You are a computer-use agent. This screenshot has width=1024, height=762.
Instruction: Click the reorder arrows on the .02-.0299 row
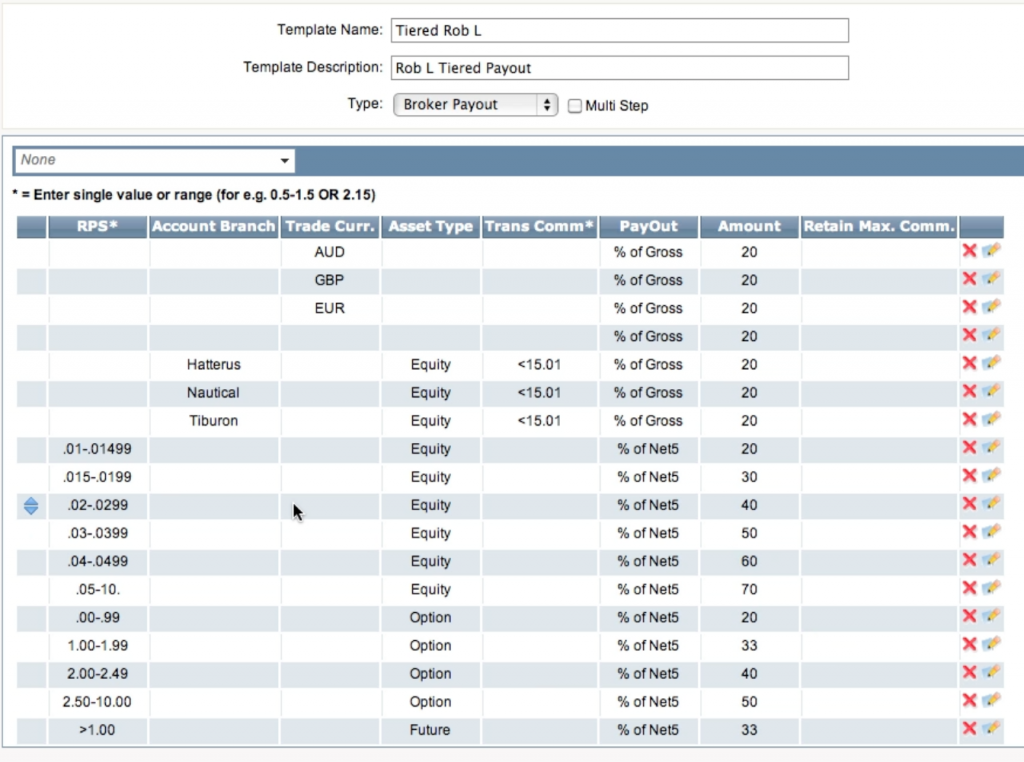[30, 505]
